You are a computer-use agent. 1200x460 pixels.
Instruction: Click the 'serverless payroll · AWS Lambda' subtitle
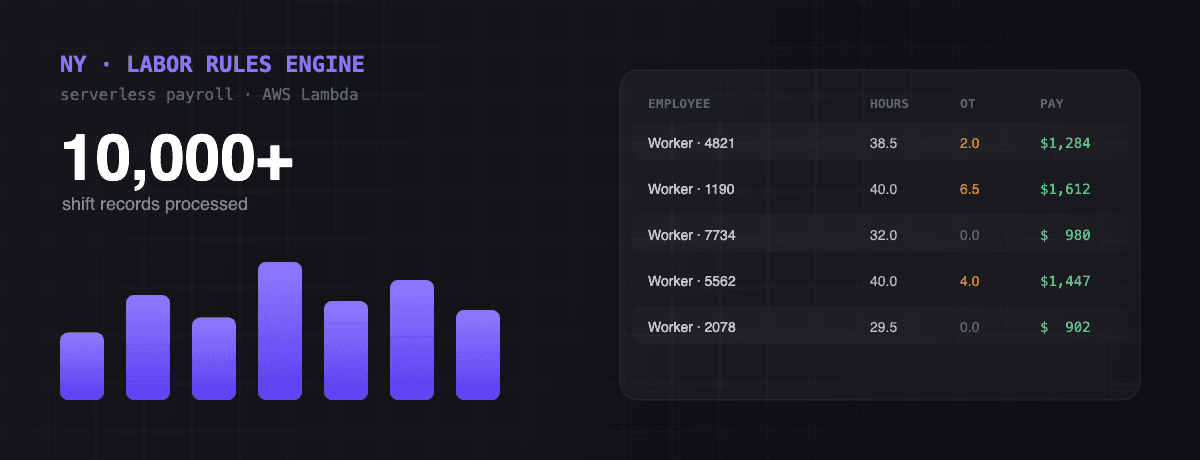click(209, 95)
